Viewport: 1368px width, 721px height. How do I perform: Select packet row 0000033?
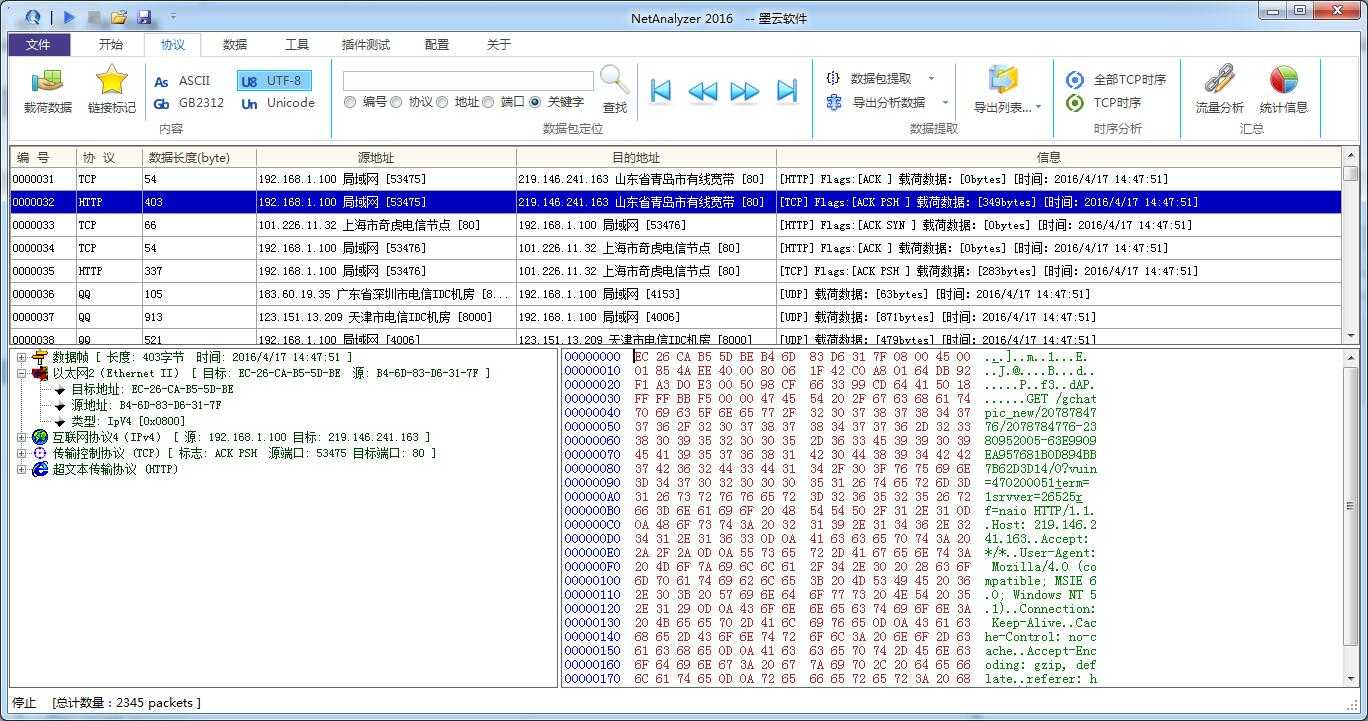pos(676,225)
